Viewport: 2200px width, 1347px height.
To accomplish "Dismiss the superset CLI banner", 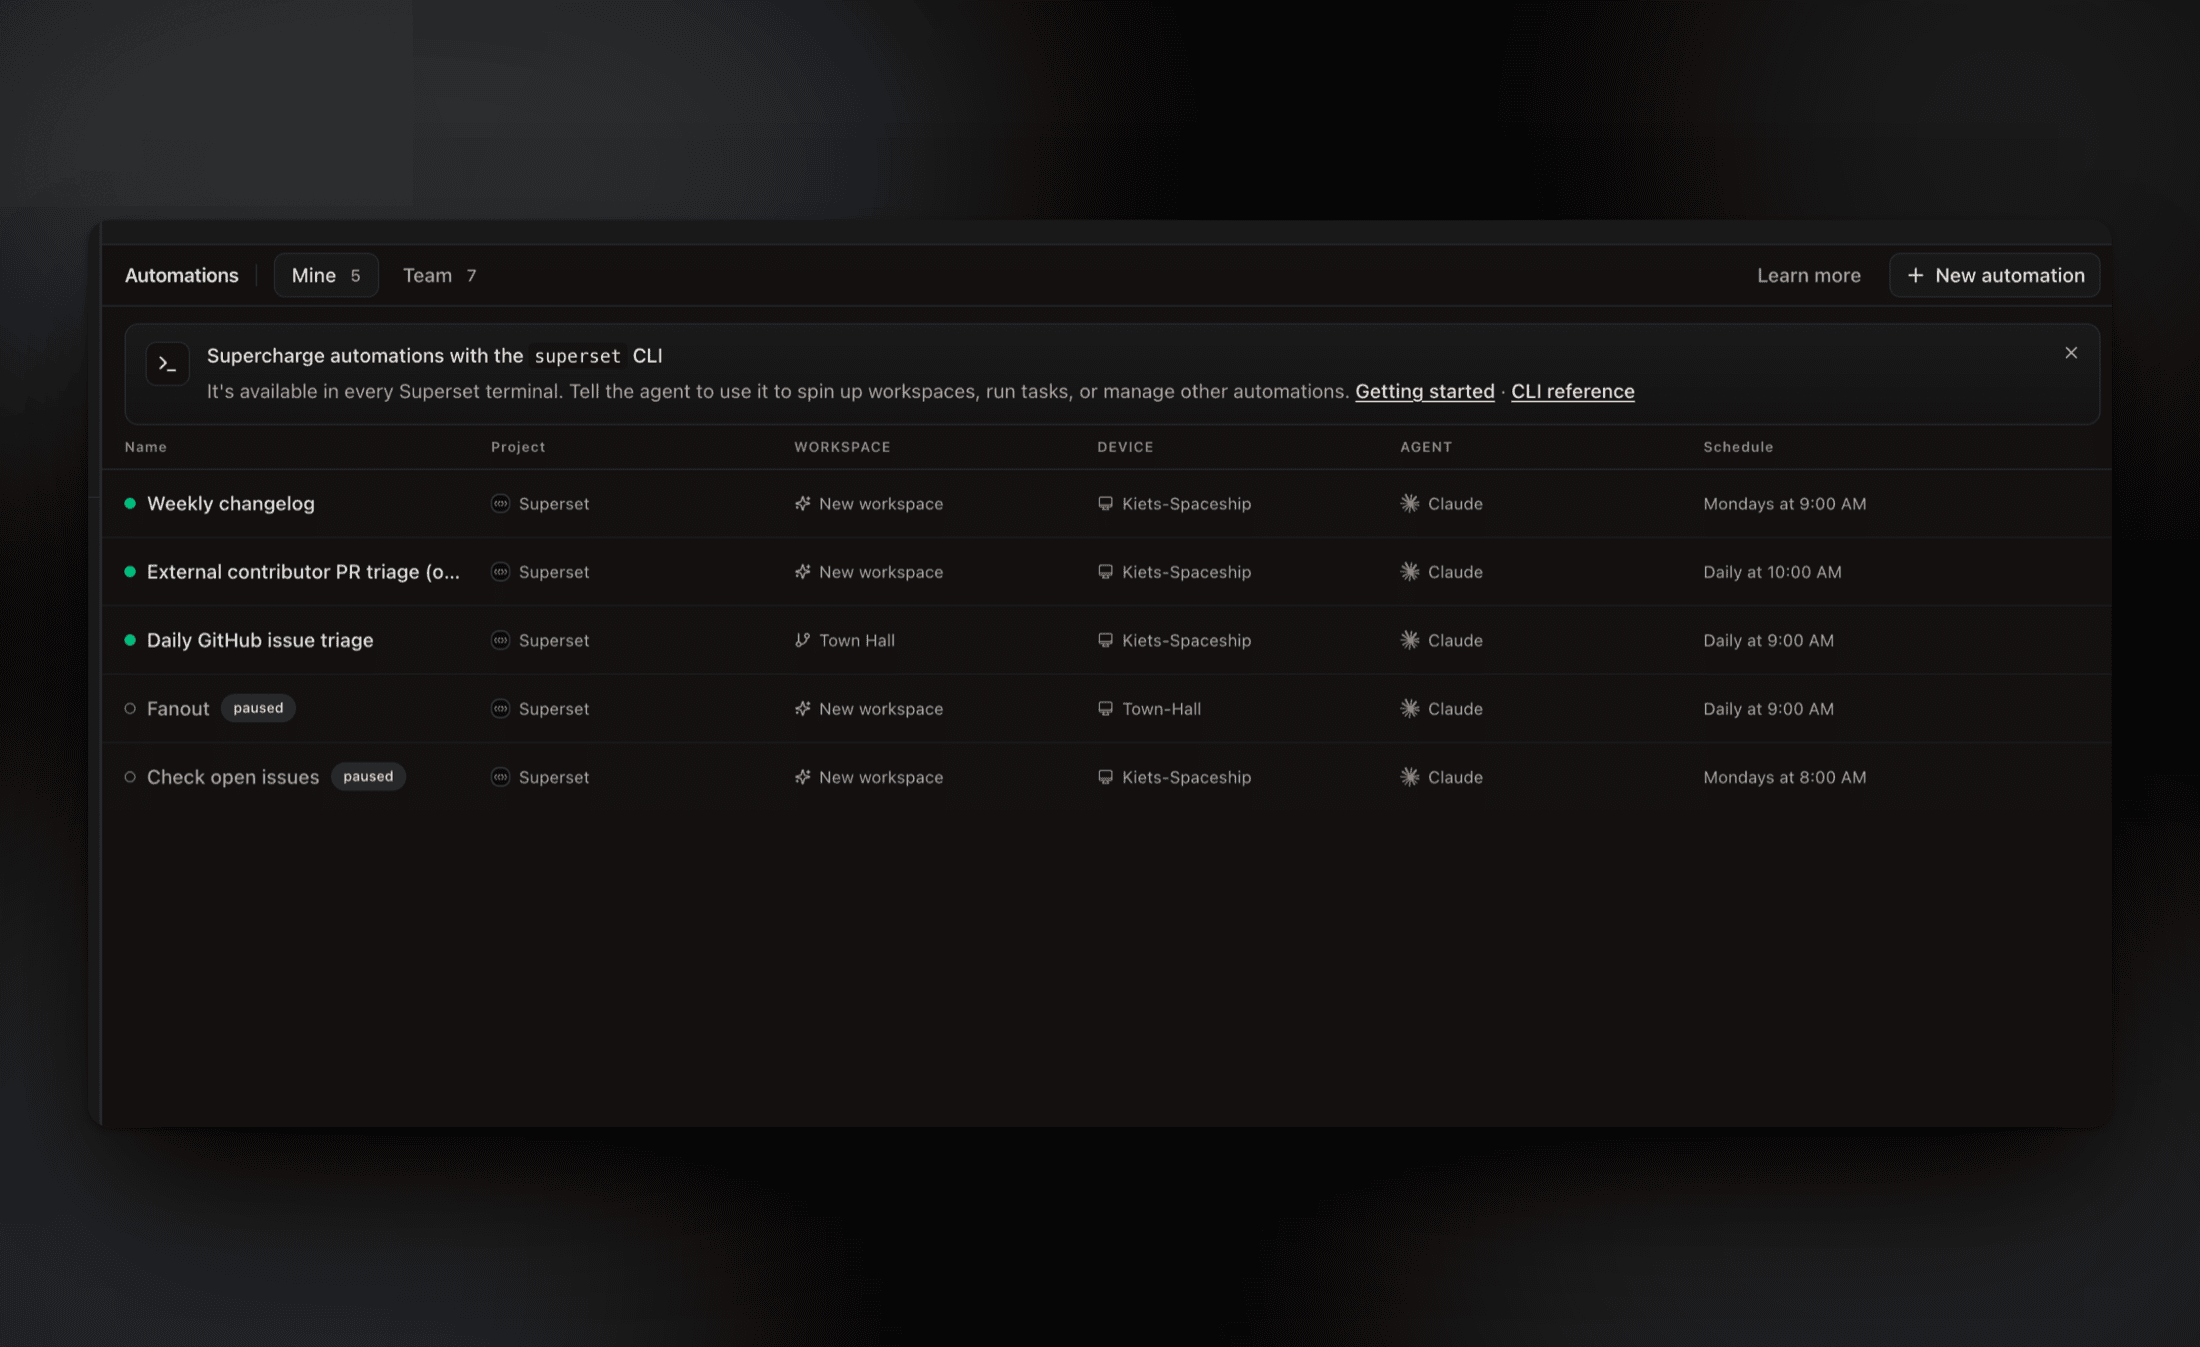I will click(2071, 353).
